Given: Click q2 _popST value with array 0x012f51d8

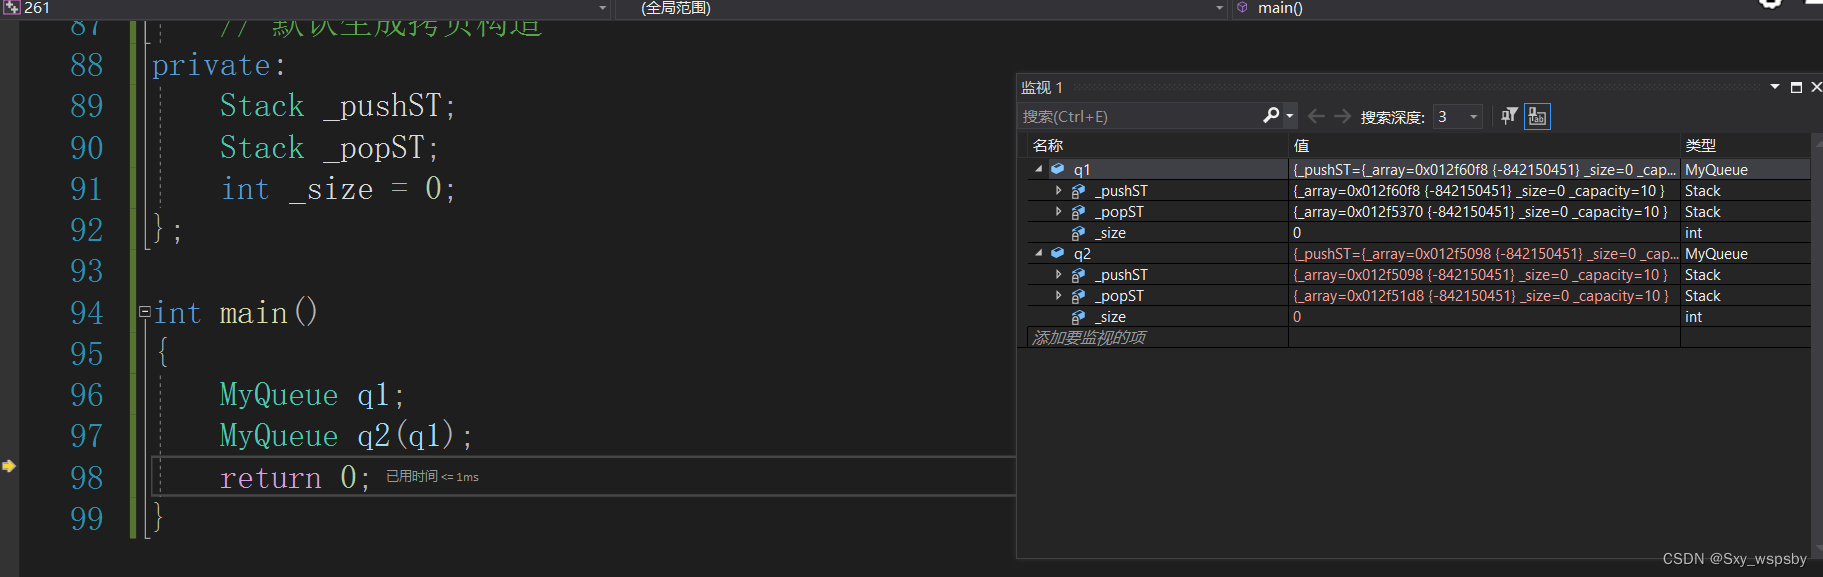Looking at the screenshot, I should point(1484,296).
